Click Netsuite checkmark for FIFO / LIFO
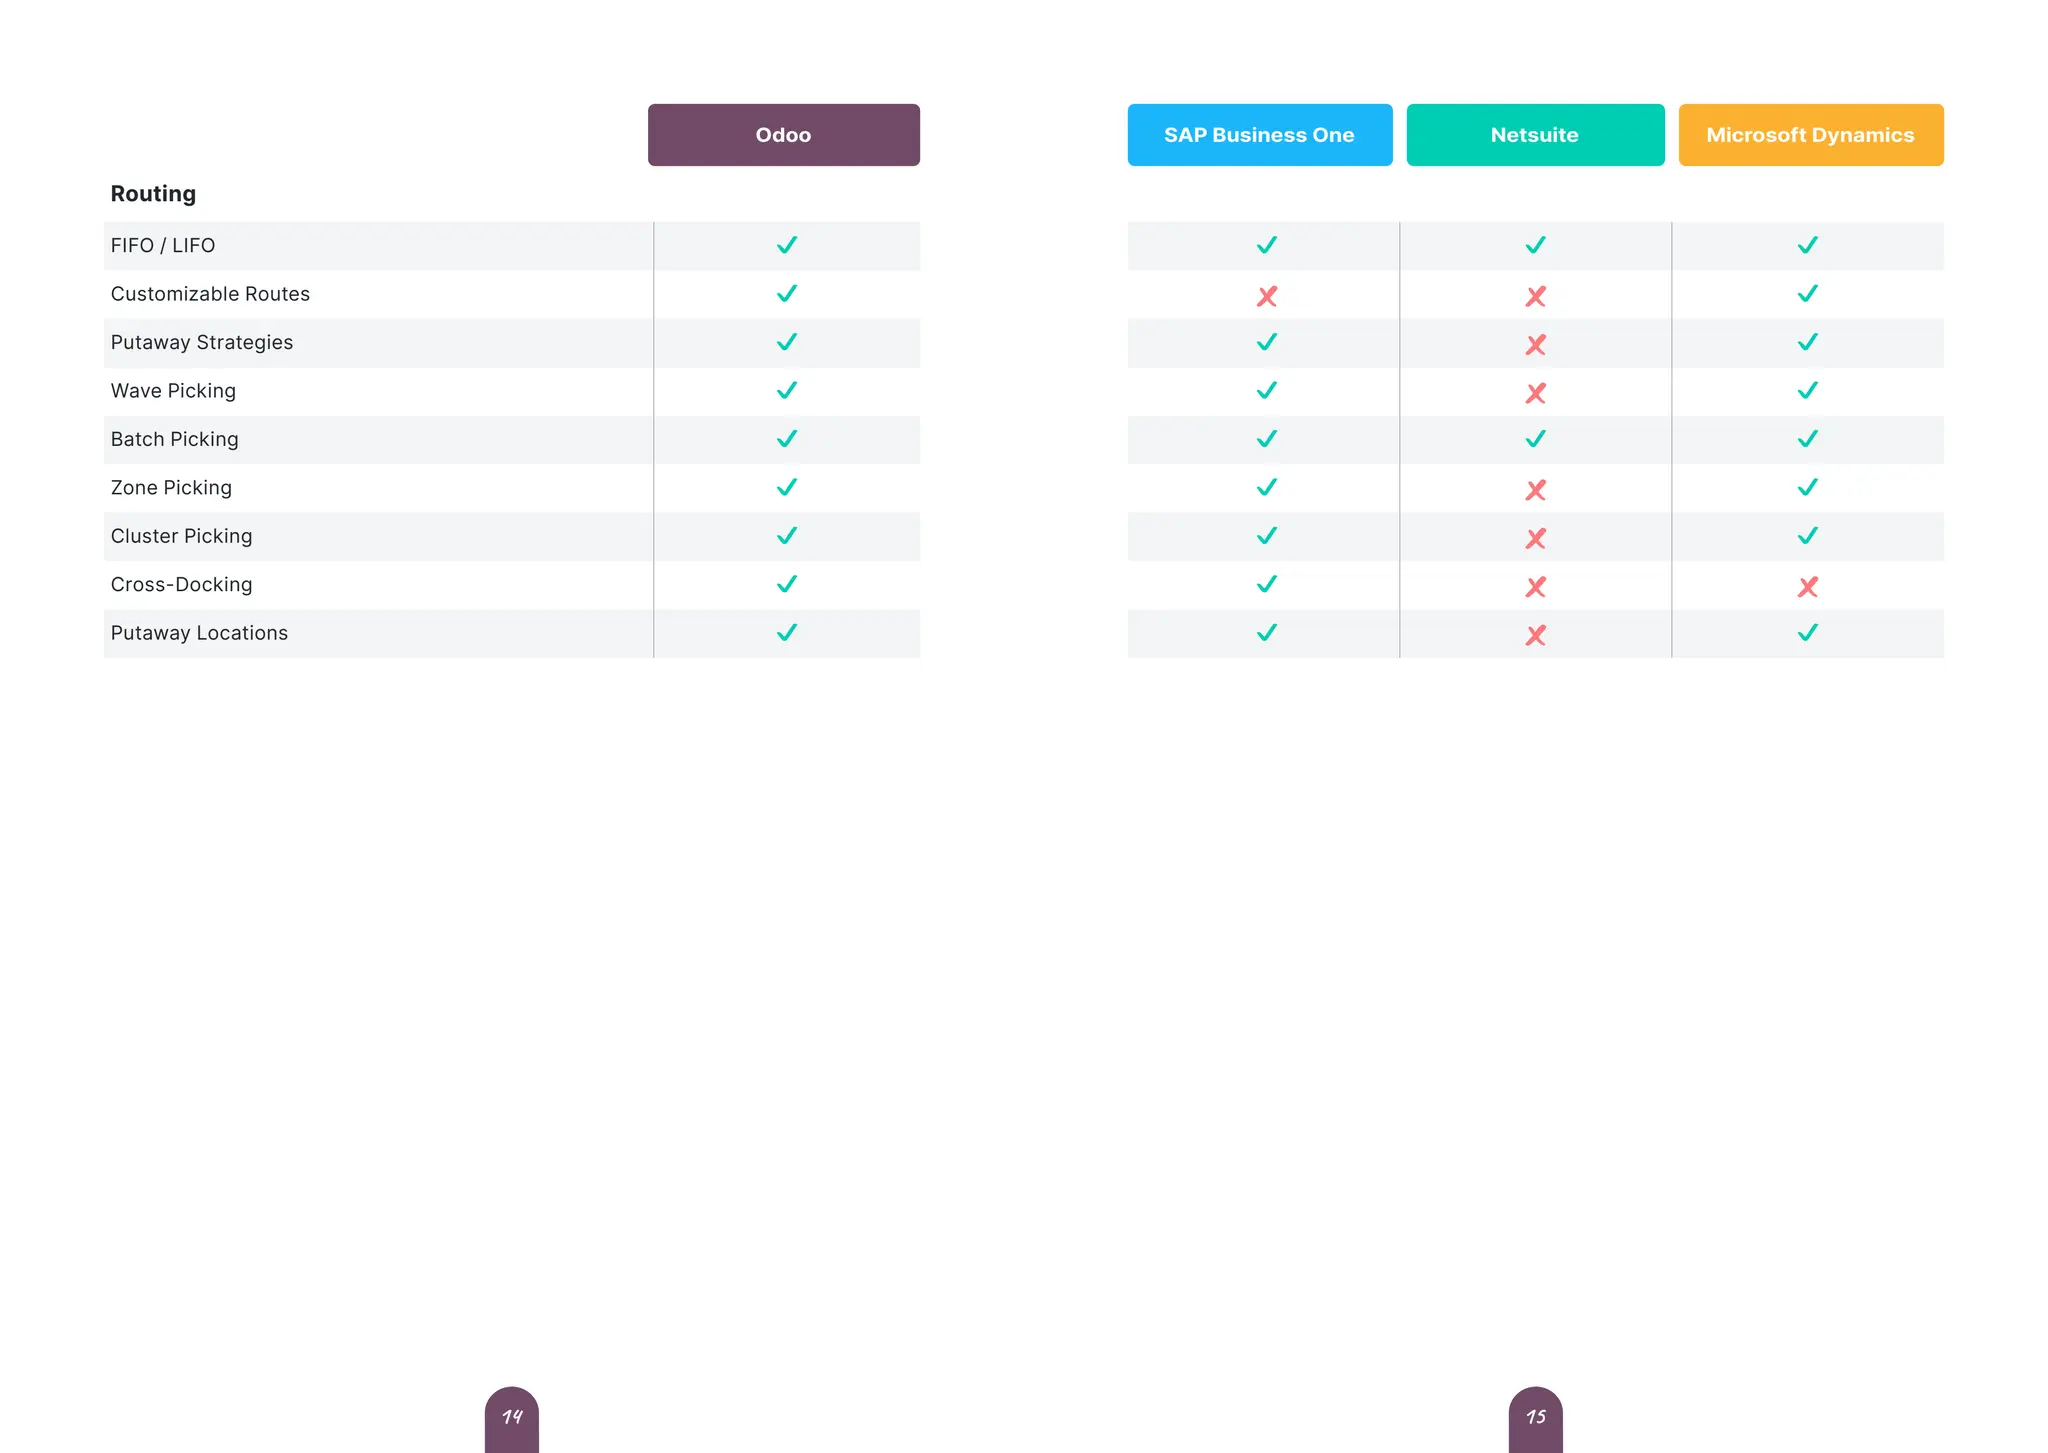 point(1536,245)
